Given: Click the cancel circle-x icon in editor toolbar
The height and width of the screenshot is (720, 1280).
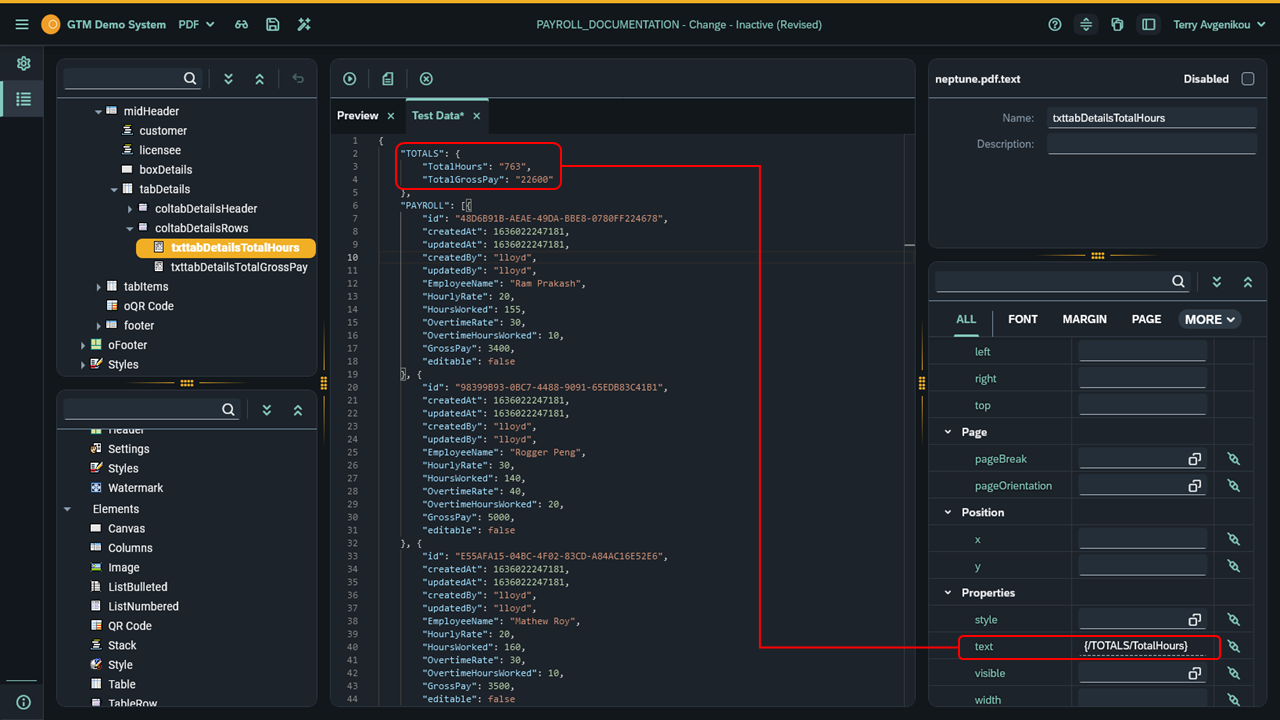Looking at the screenshot, I should point(426,79).
